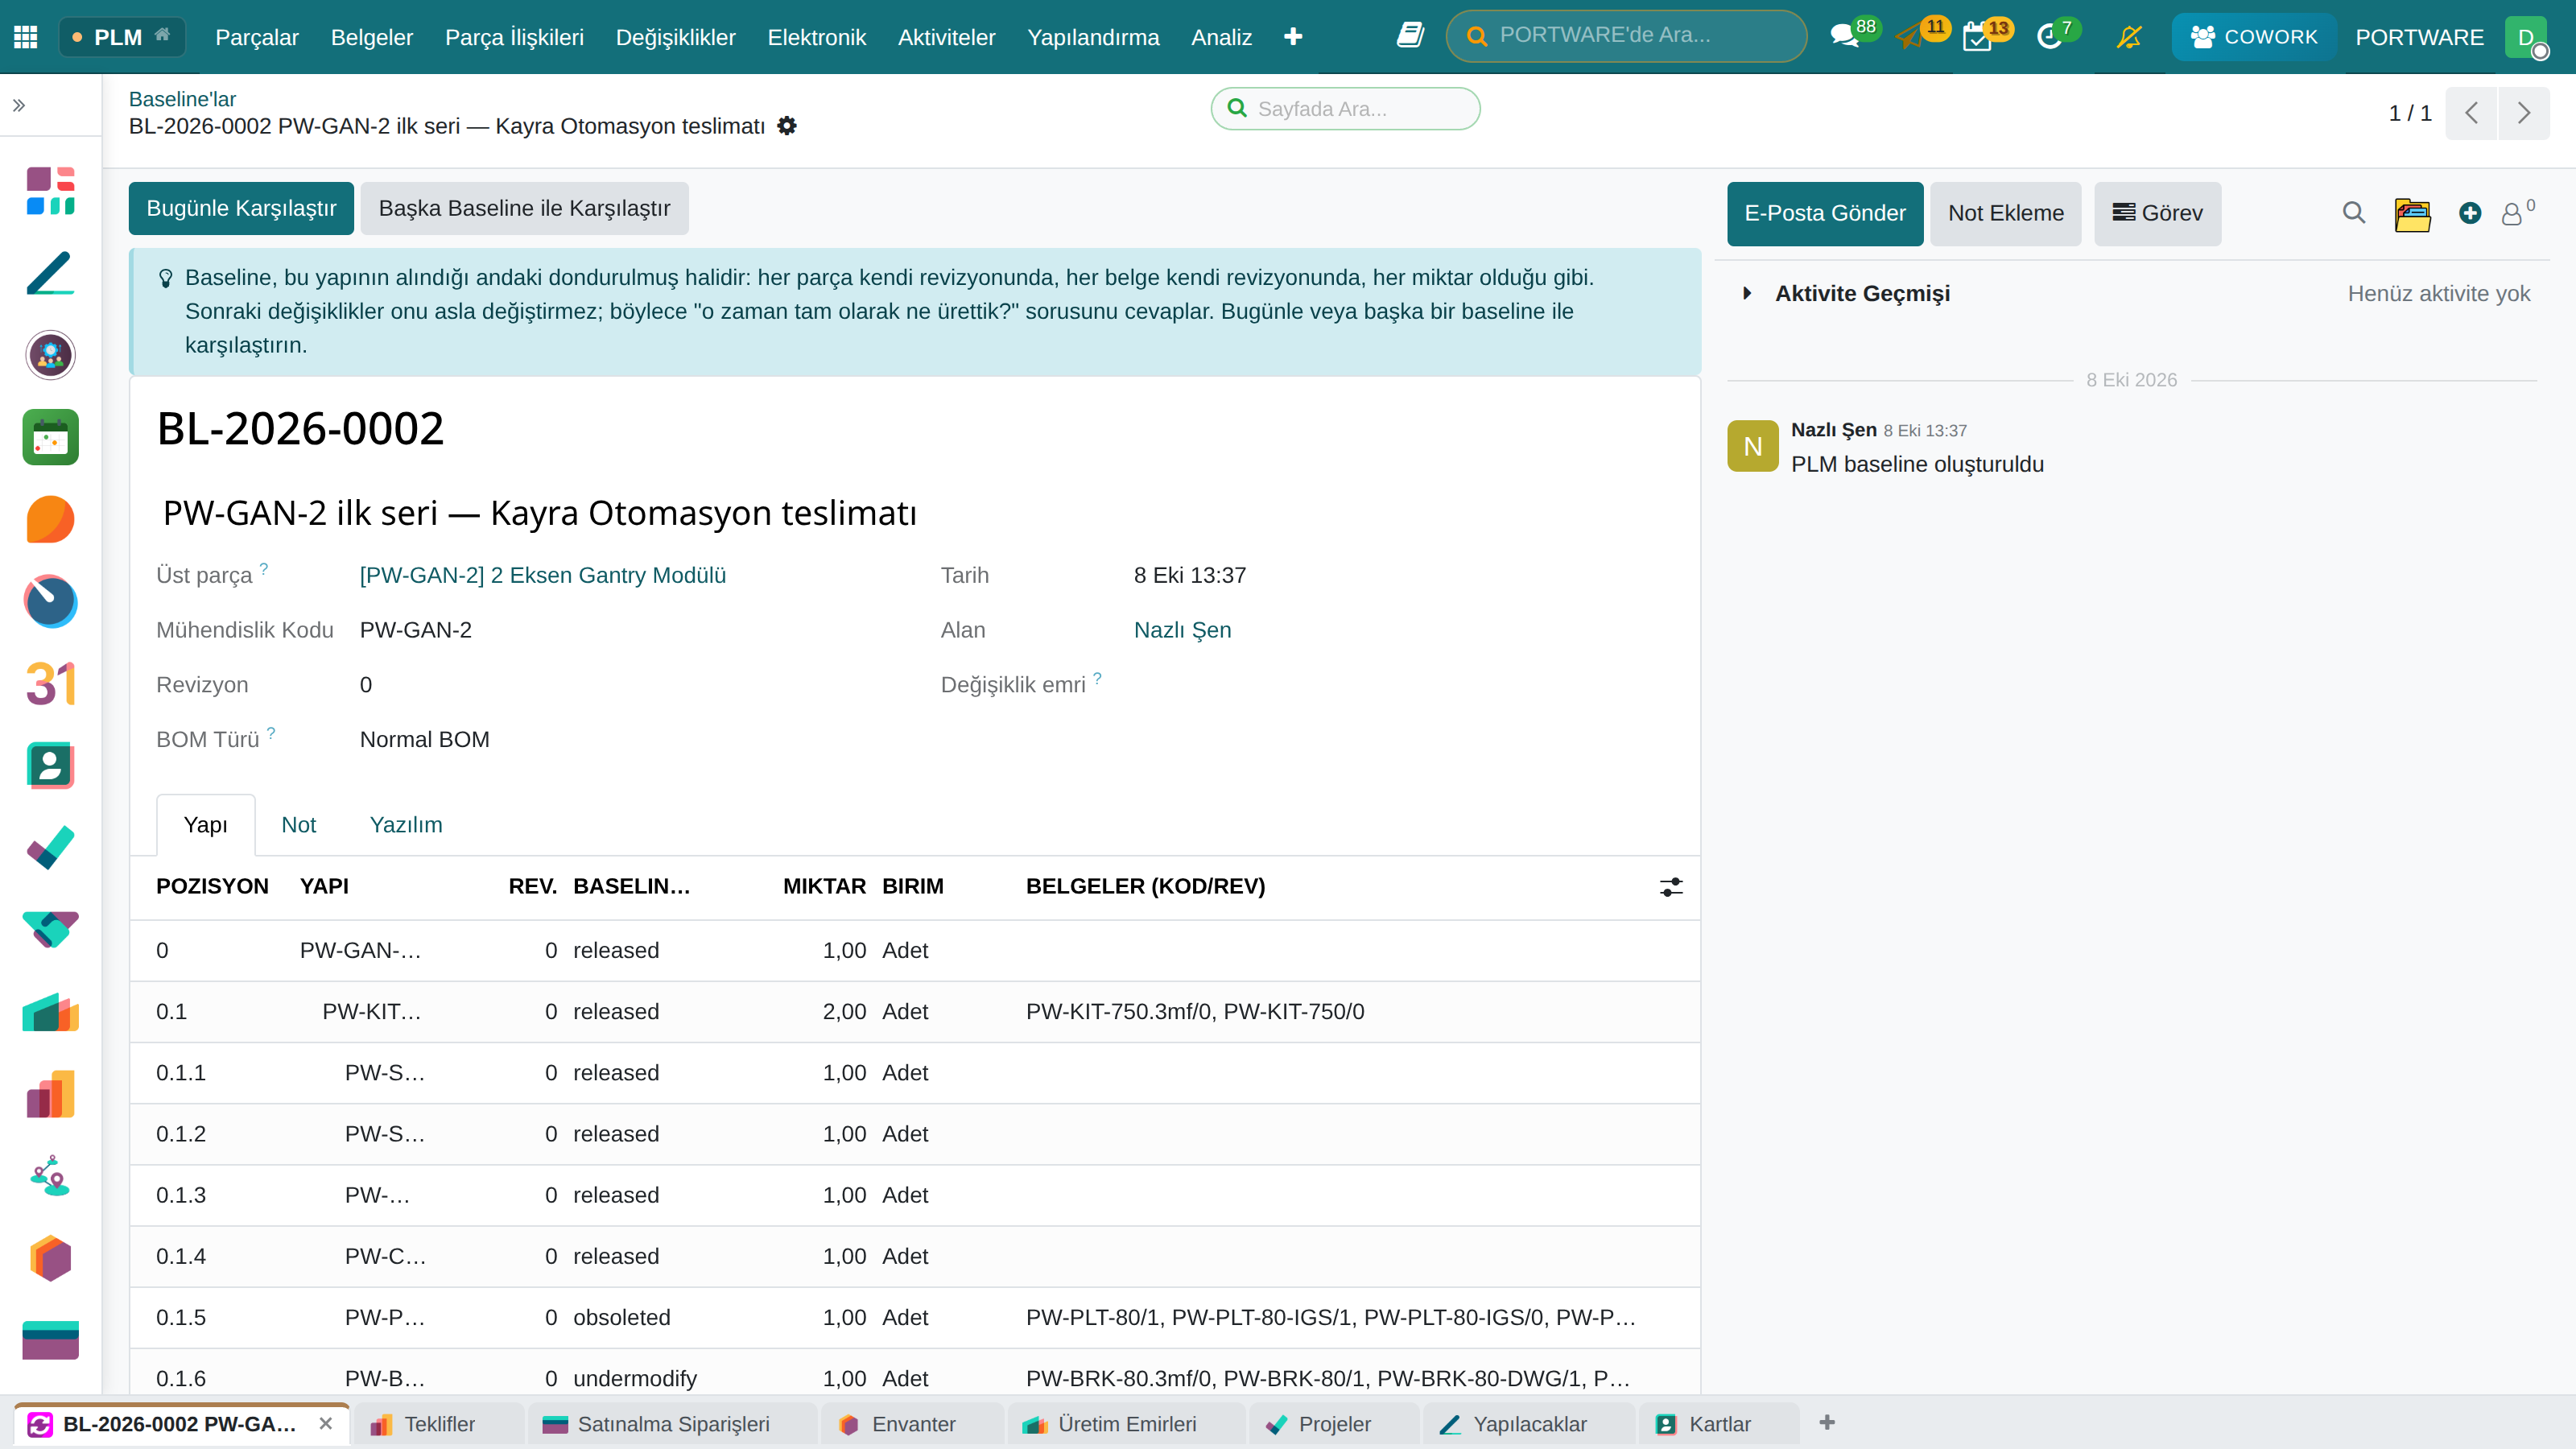This screenshot has height=1449, width=2576.
Task: Open the followers icon showing 0
Action: click(2517, 213)
